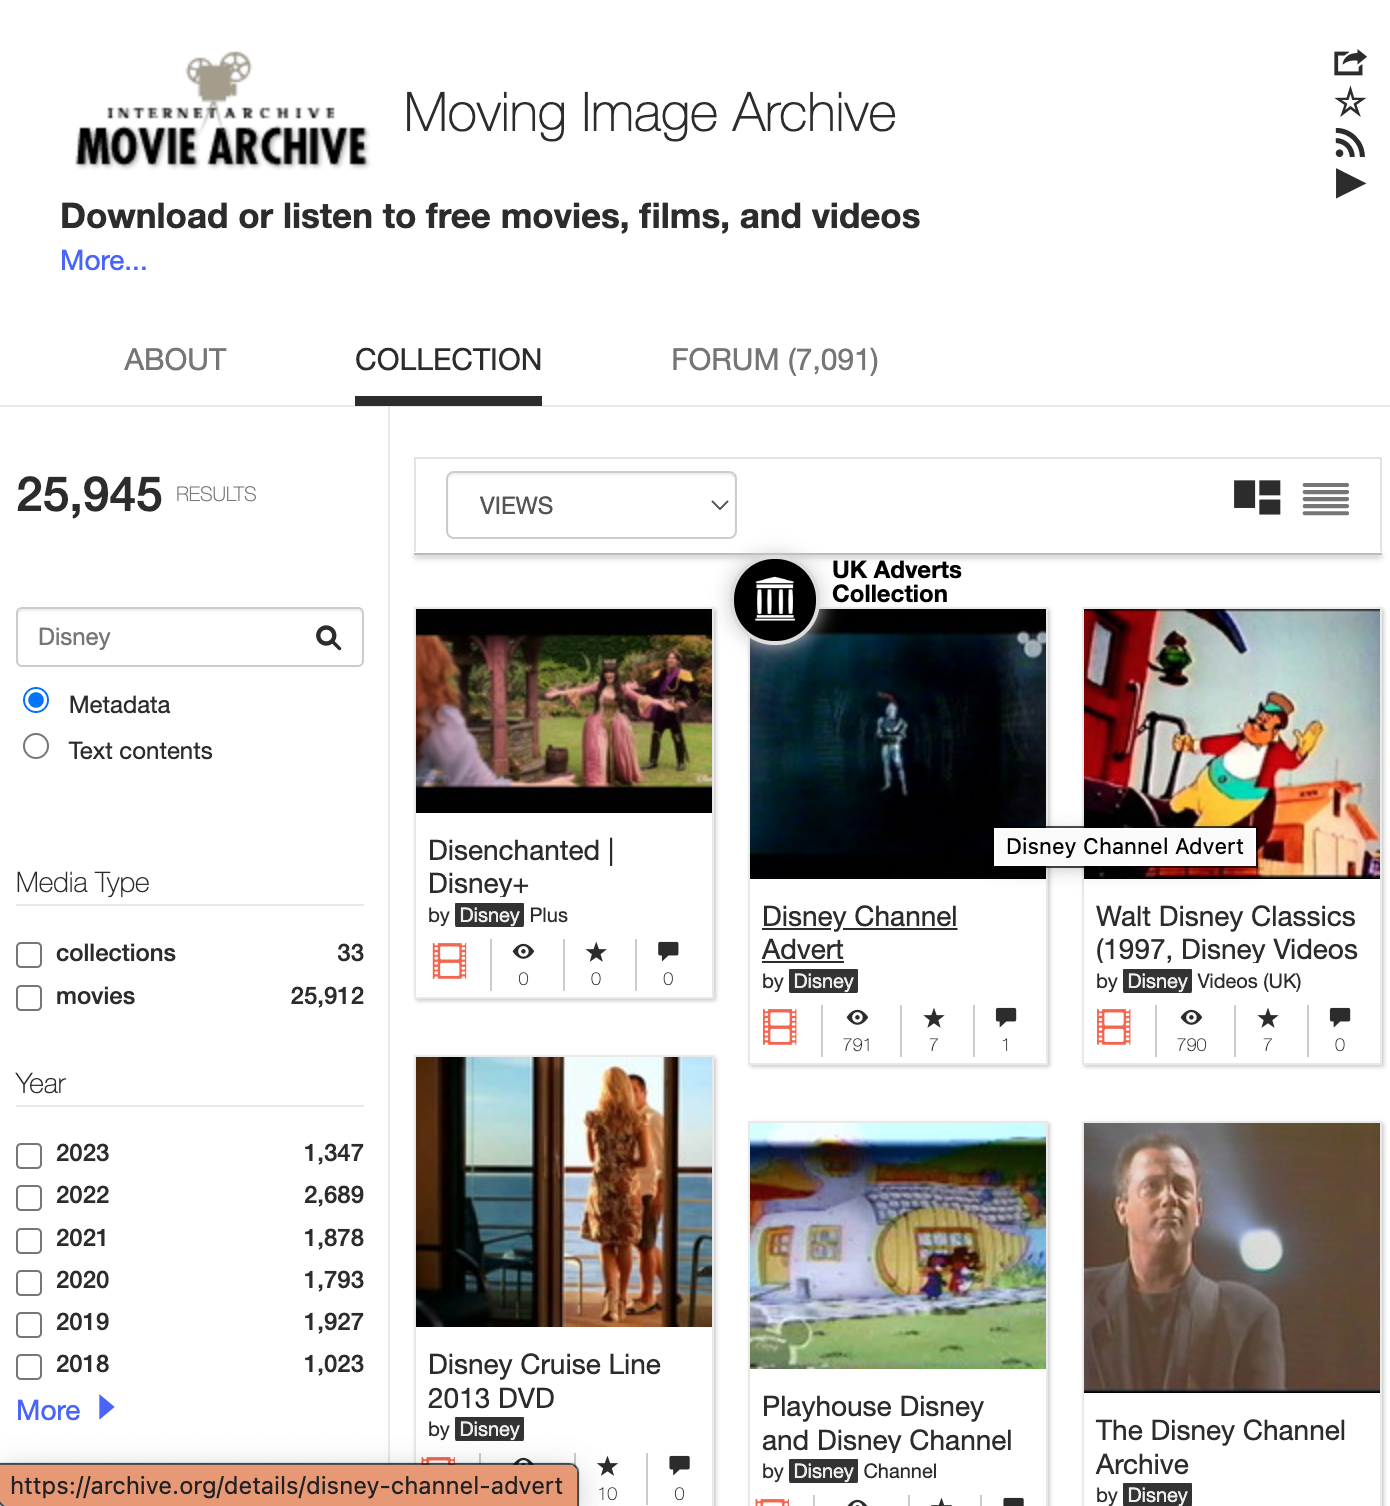Open the Disenchanted thumbnail
Screen dimensions: 1390x1506
coord(564,711)
